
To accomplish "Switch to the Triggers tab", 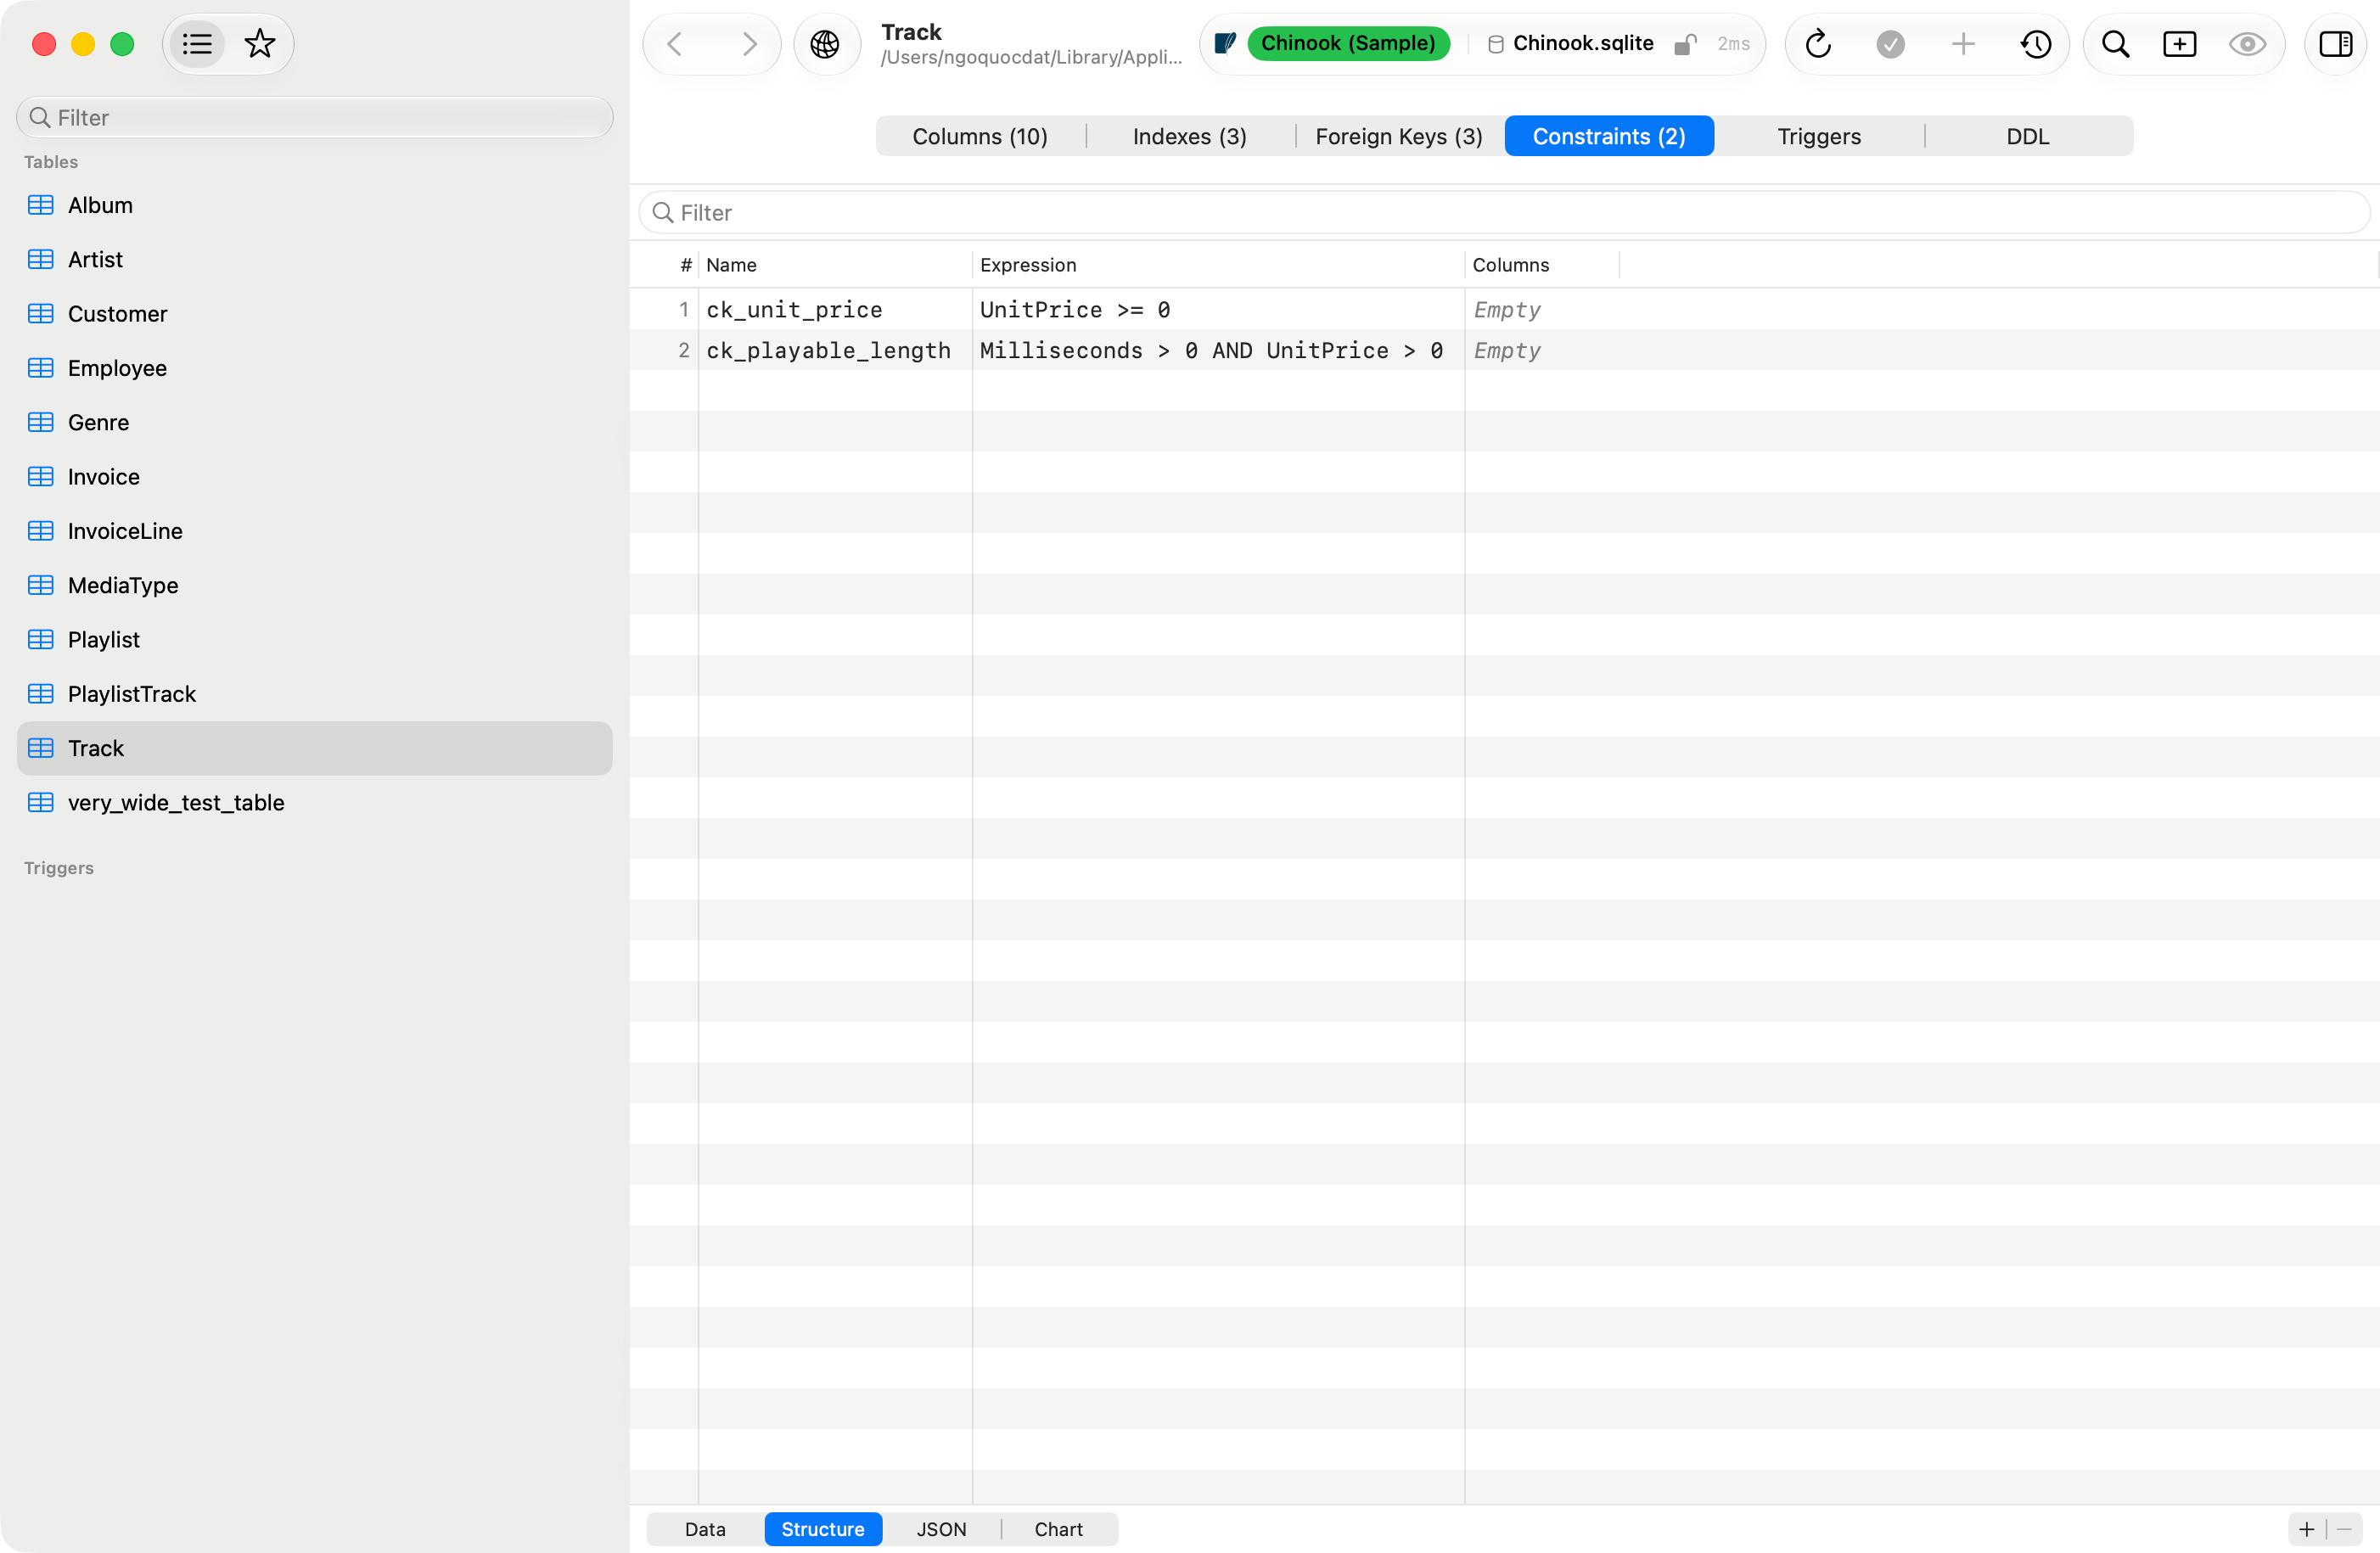I will click(x=1819, y=136).
